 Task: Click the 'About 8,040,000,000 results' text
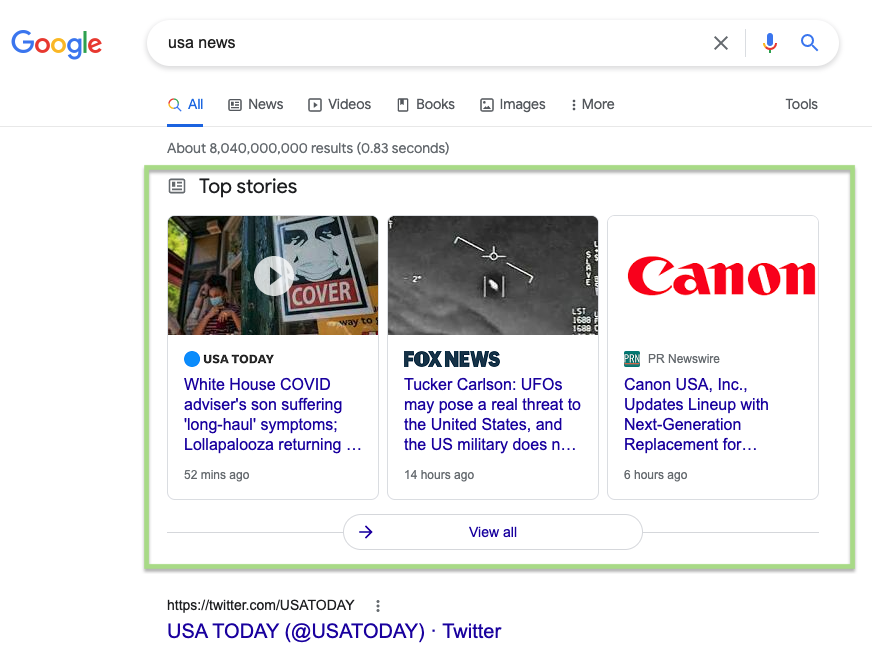pos(308,149)
